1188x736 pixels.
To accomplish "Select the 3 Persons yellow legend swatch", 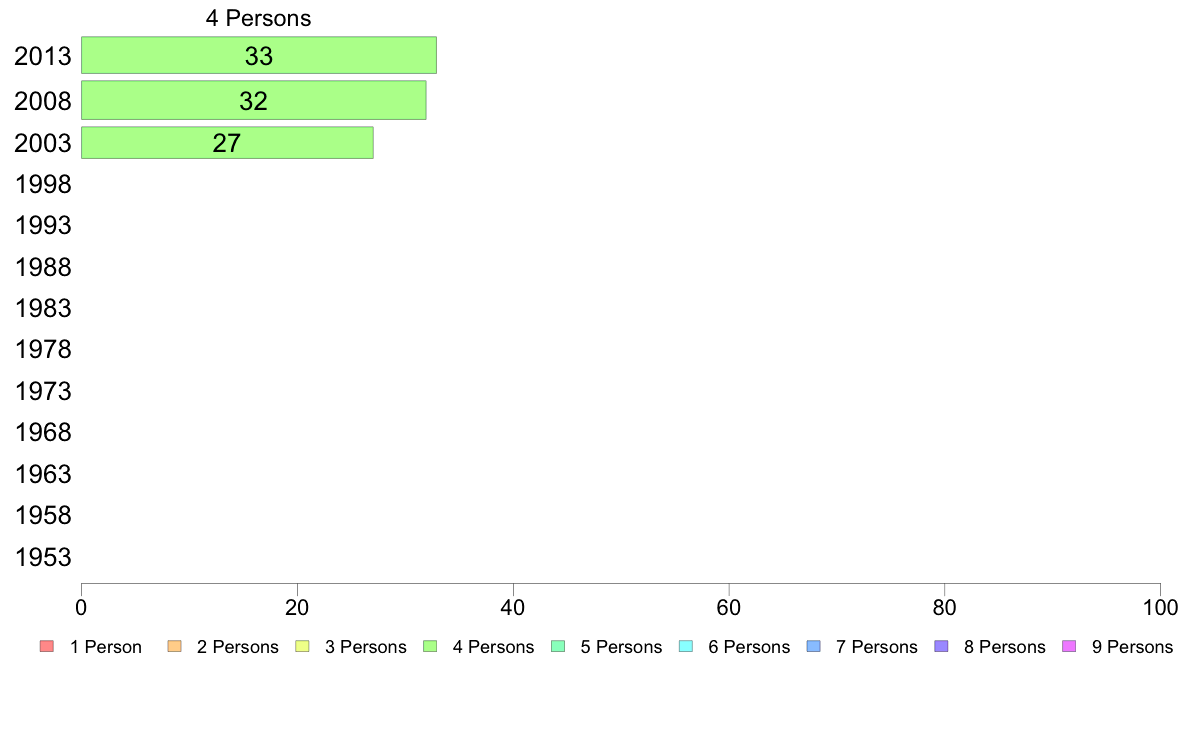I will [302, 647].
